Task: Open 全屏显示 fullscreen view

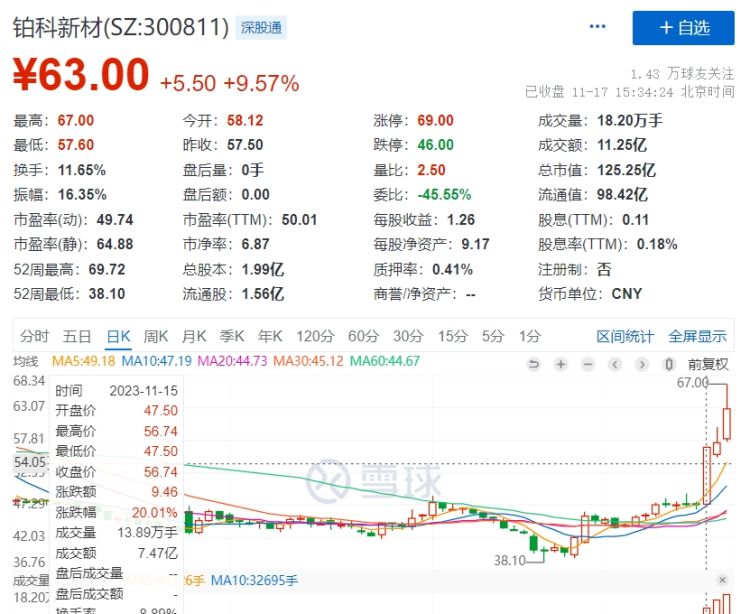Action: point(697,336)
